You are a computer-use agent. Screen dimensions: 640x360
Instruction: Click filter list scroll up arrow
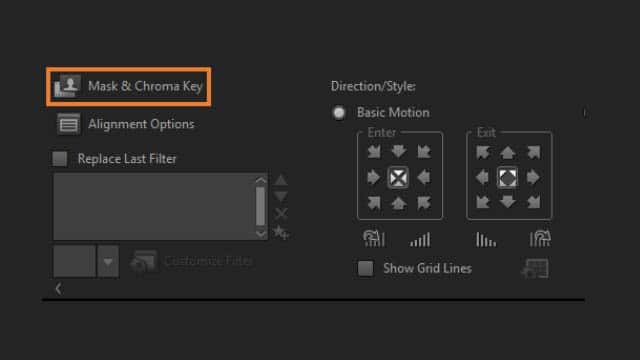click(x=261, y=180)
